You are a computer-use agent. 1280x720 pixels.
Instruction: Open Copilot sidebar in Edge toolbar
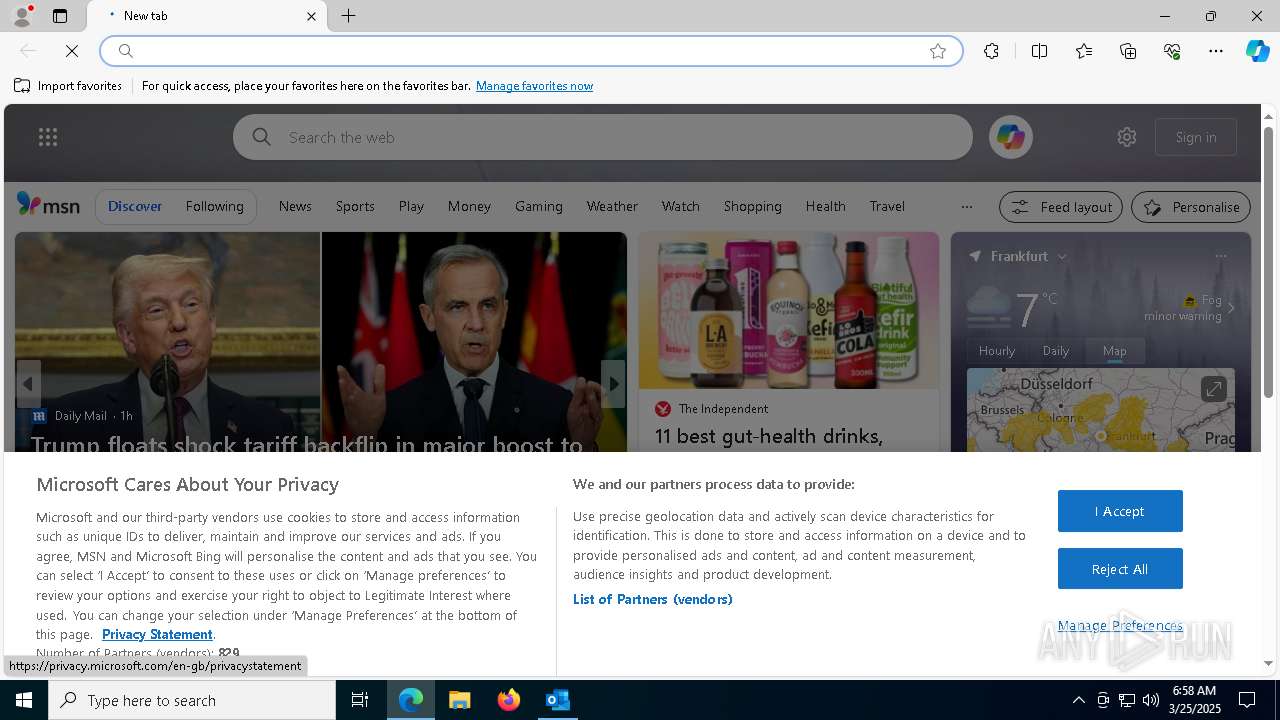1257,51
